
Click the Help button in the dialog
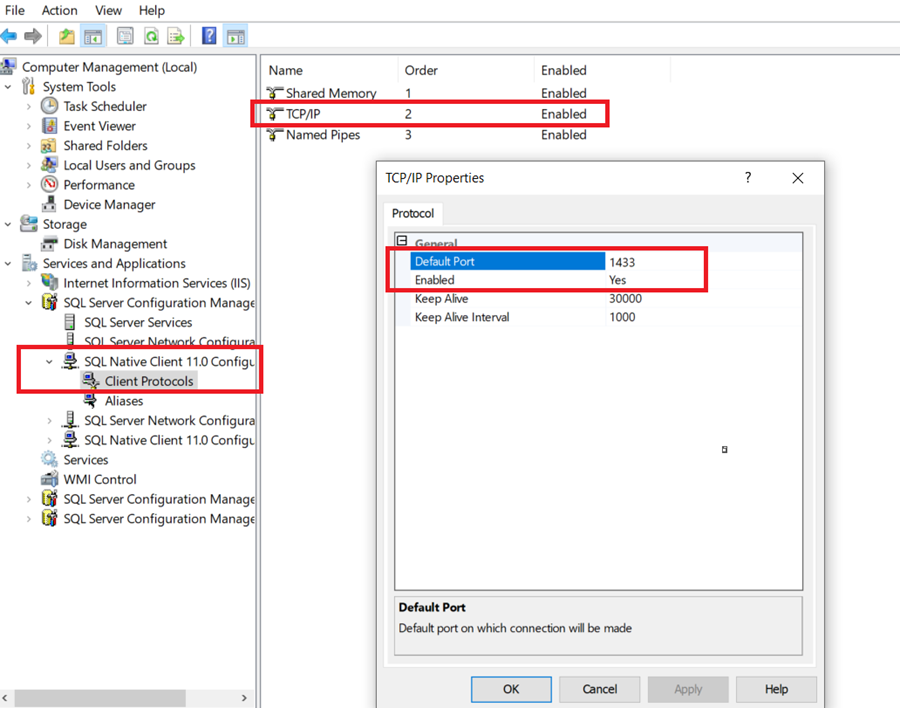pyautogui.click(x=776, y=688)
